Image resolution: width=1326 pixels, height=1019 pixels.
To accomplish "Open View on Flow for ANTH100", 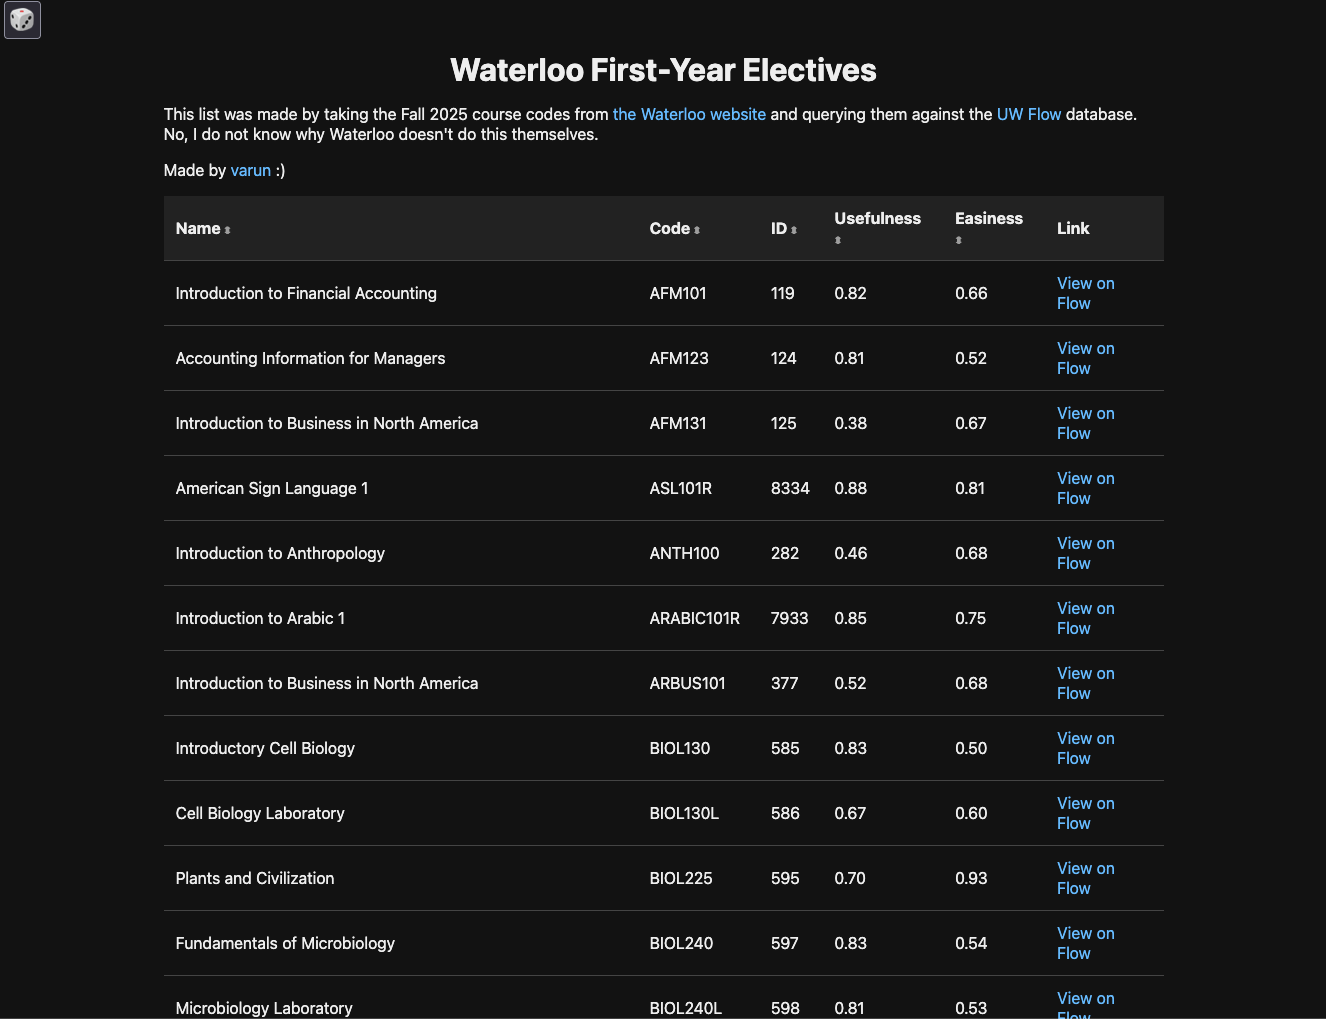I will [x=1085, y=553].
